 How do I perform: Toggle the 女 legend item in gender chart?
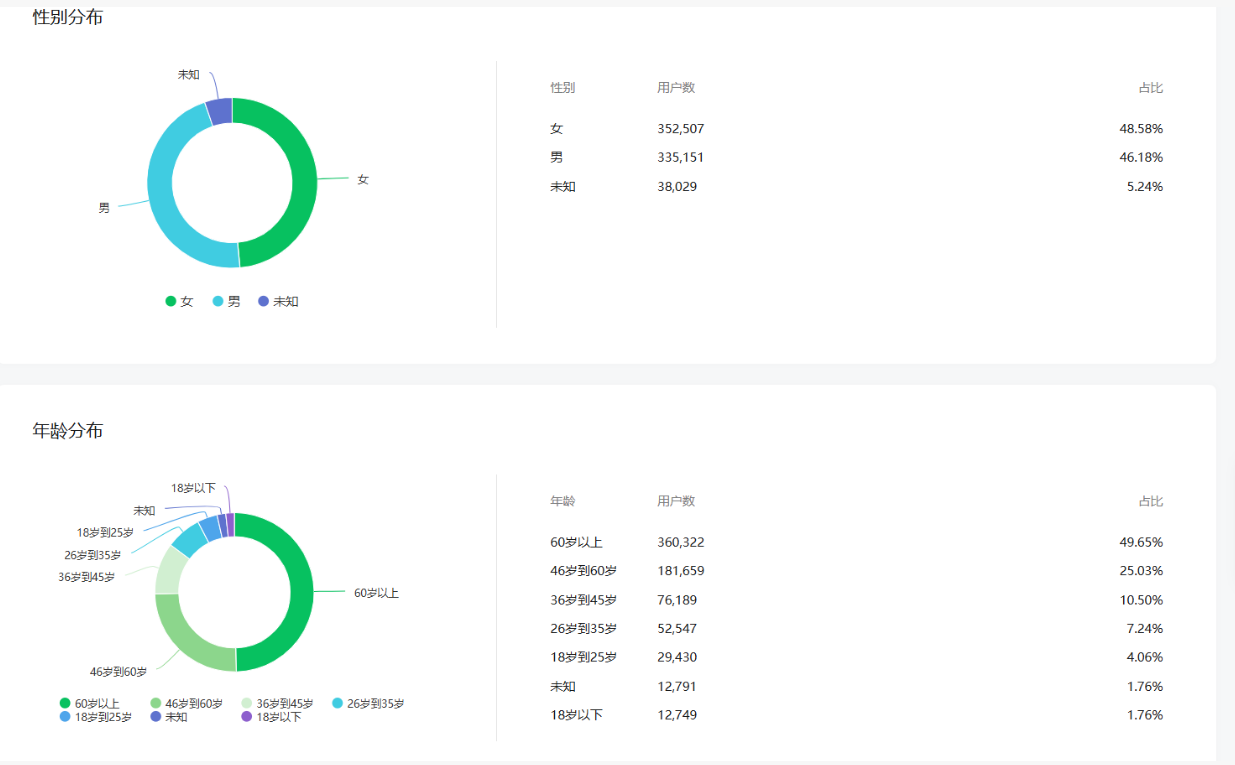click(x=180, y=301)
